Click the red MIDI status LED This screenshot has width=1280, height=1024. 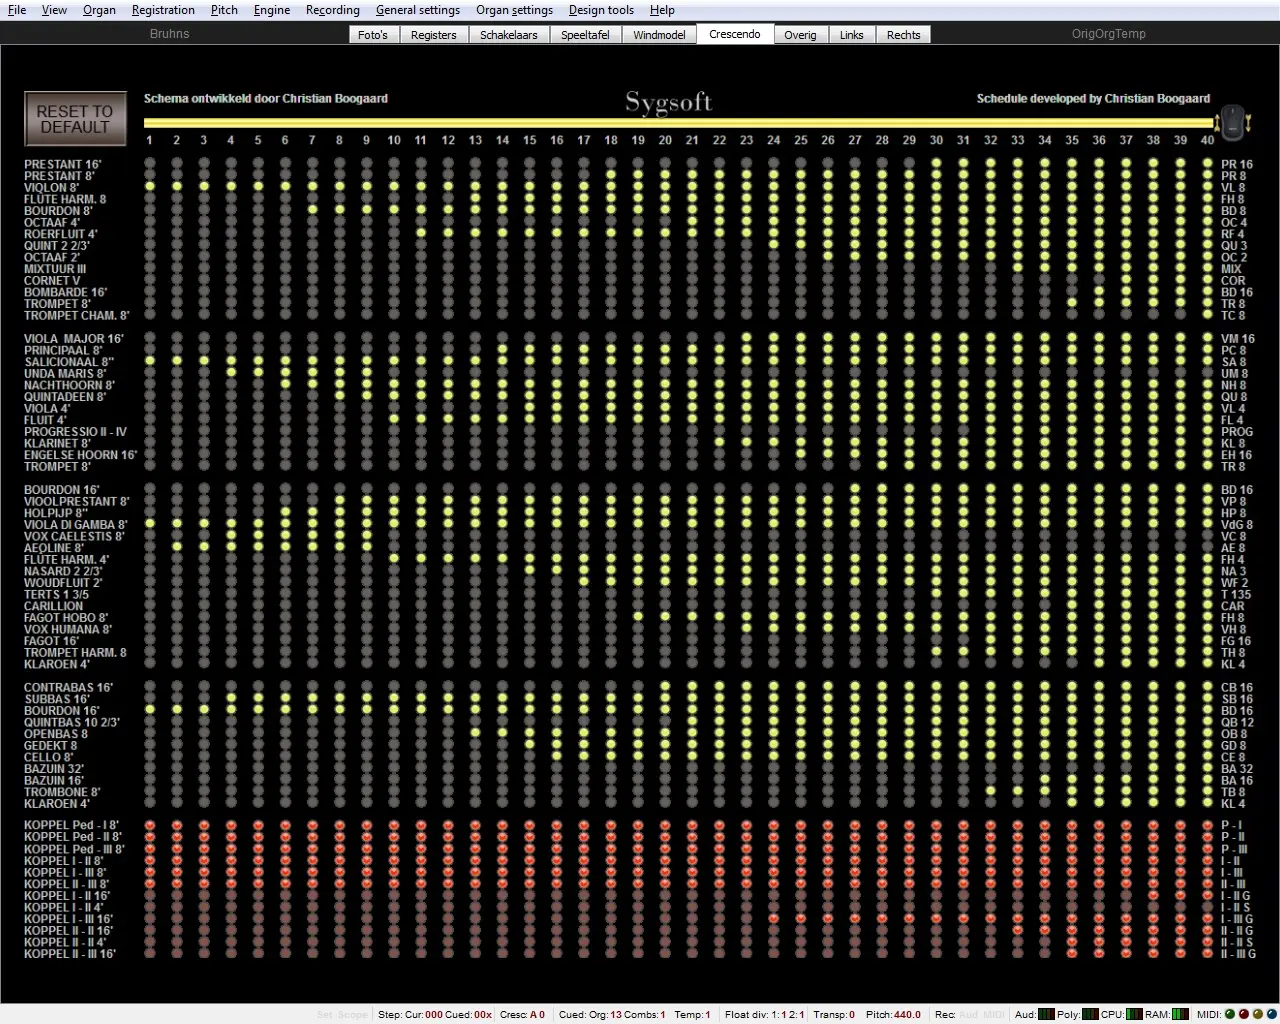click(x=1243, y=1014)
